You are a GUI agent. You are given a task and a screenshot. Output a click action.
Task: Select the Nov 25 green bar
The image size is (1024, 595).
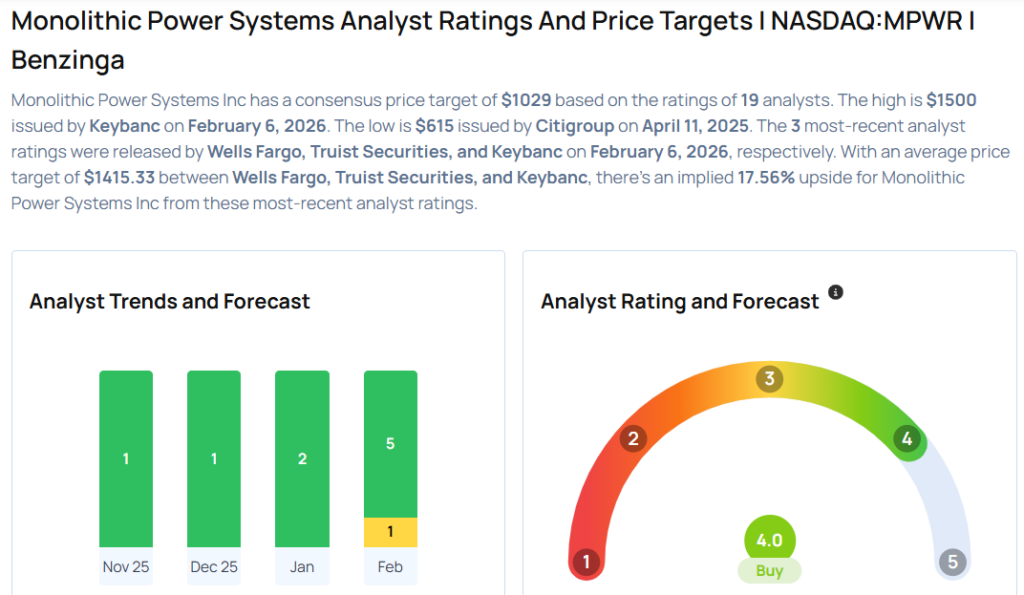pos(126,458)
